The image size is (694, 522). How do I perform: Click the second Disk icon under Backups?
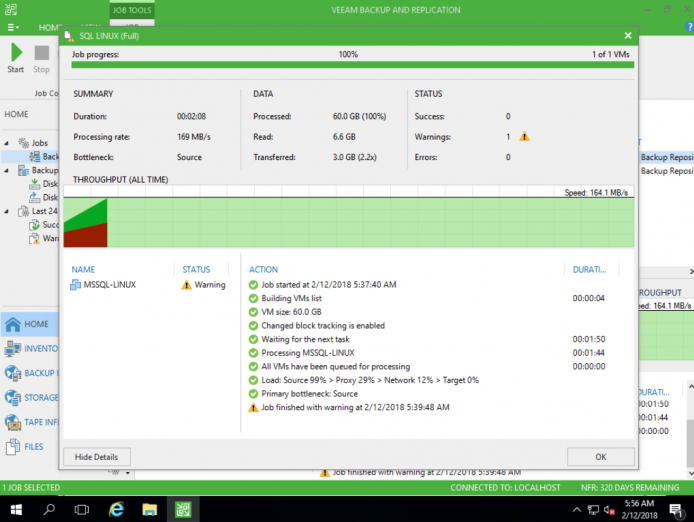pos(35,197)
